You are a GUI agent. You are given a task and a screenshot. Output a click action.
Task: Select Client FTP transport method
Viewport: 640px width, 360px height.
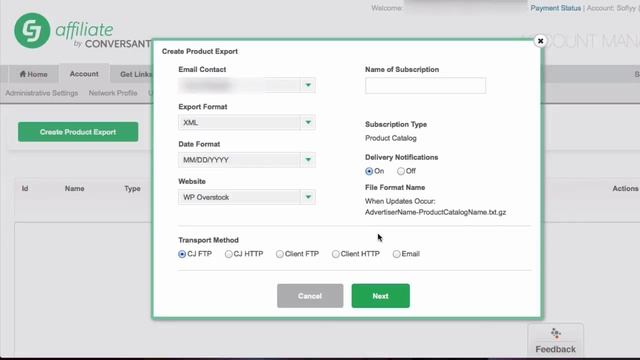click(x=280, y=254)
